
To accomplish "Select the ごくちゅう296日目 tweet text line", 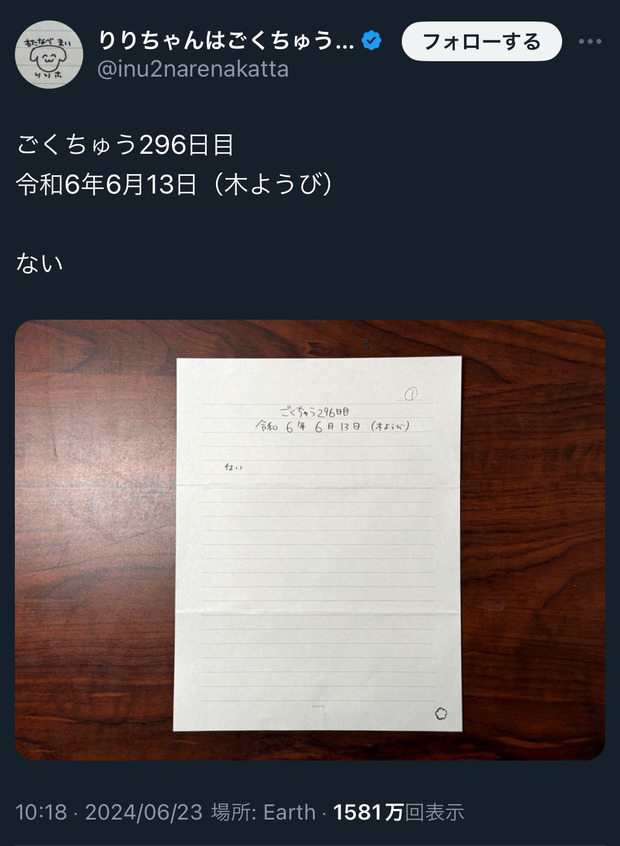I will [125, 145].
